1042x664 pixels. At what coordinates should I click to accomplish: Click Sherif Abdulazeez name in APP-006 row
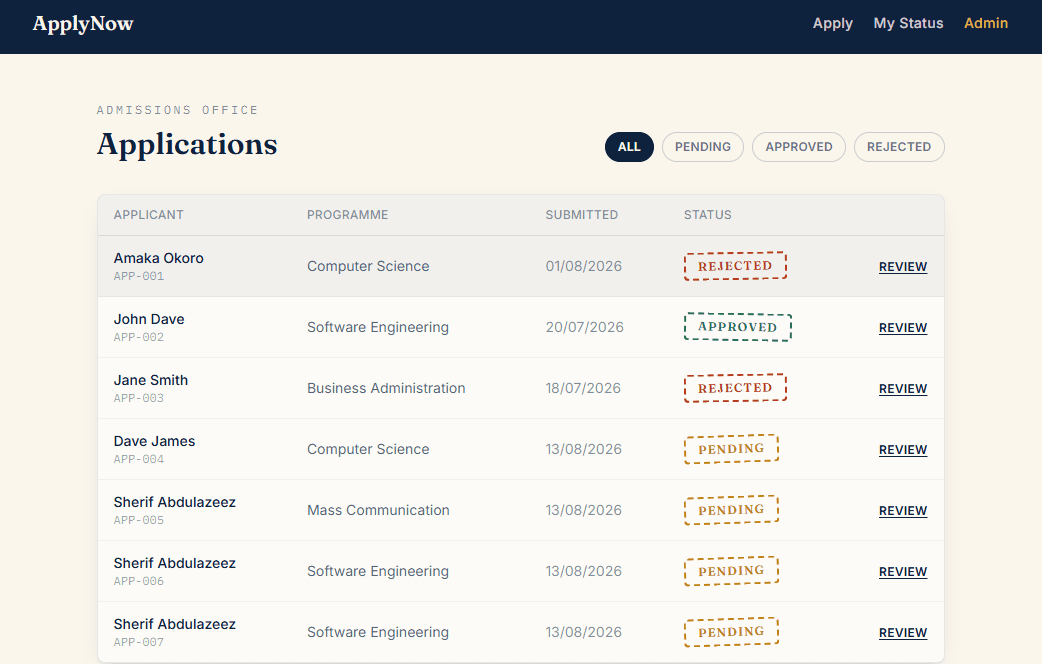[x=175, y=564]
